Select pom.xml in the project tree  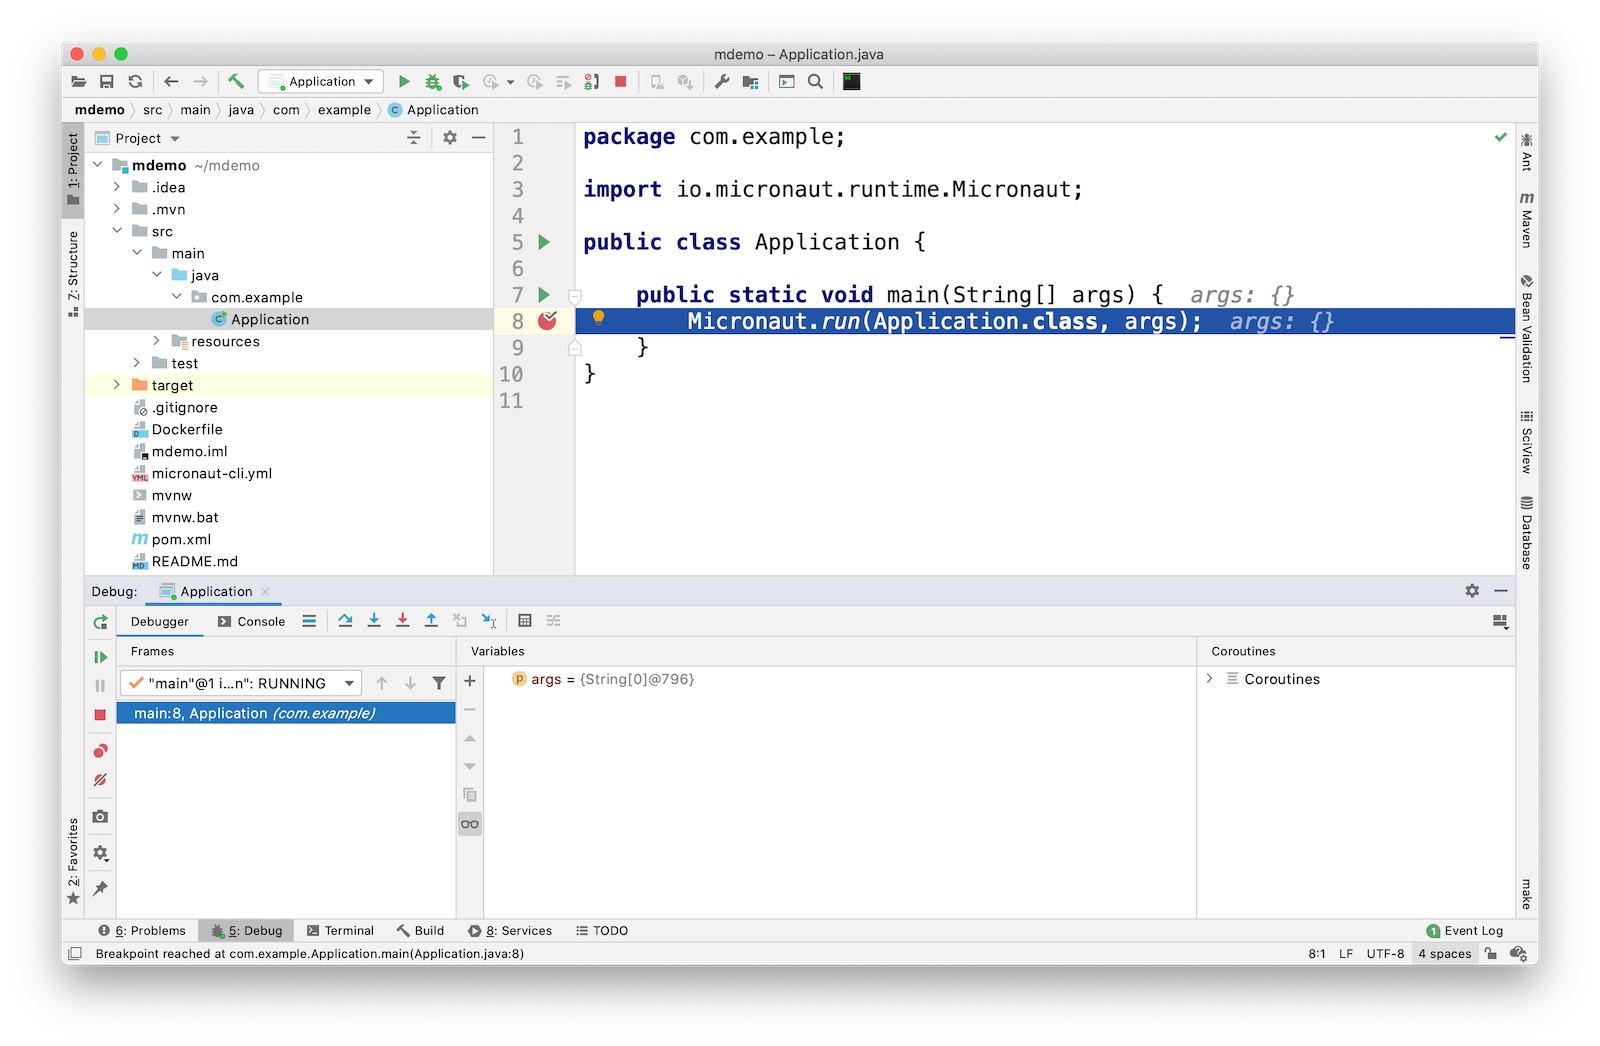[x=181, y=539]
